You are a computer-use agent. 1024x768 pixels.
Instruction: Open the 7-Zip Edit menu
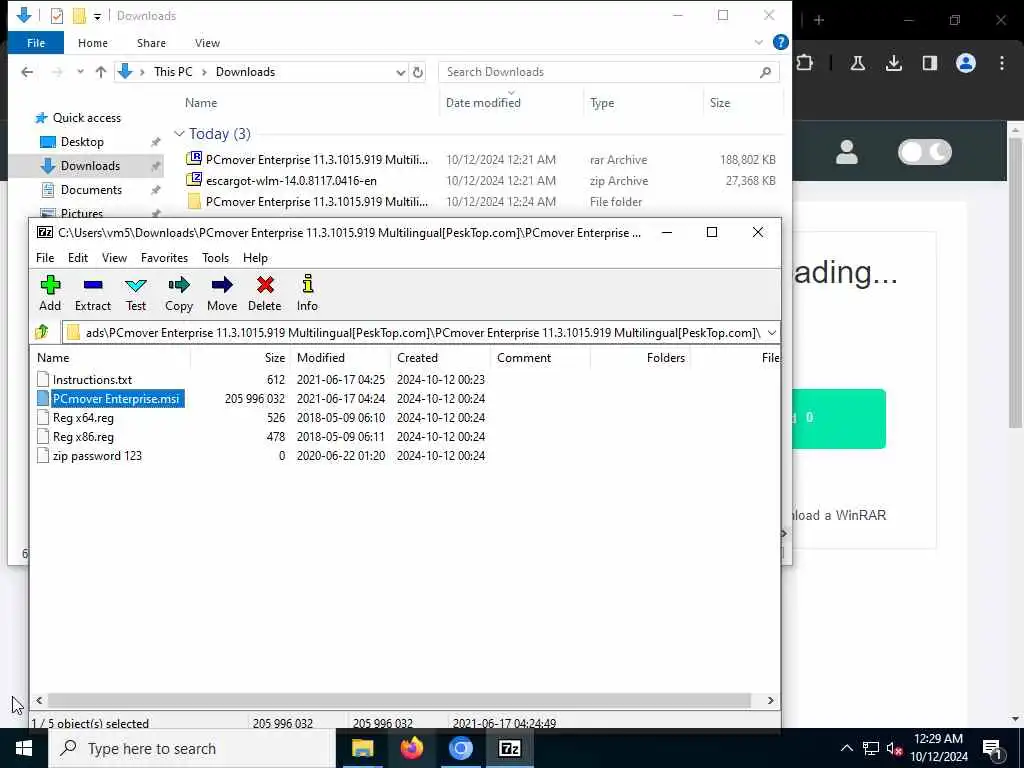click(x=78, y=258)
